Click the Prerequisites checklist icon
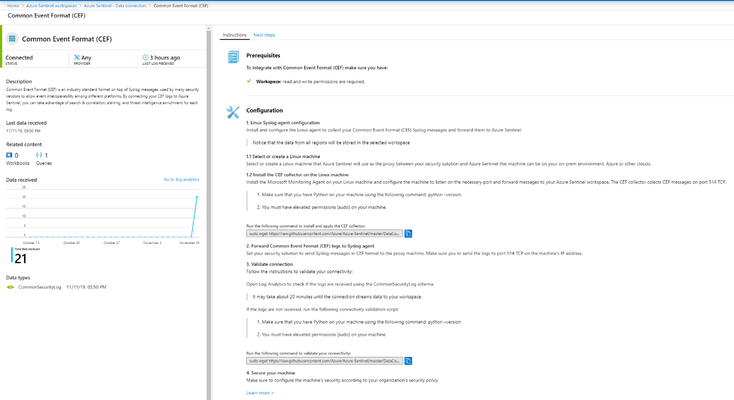 233,57
